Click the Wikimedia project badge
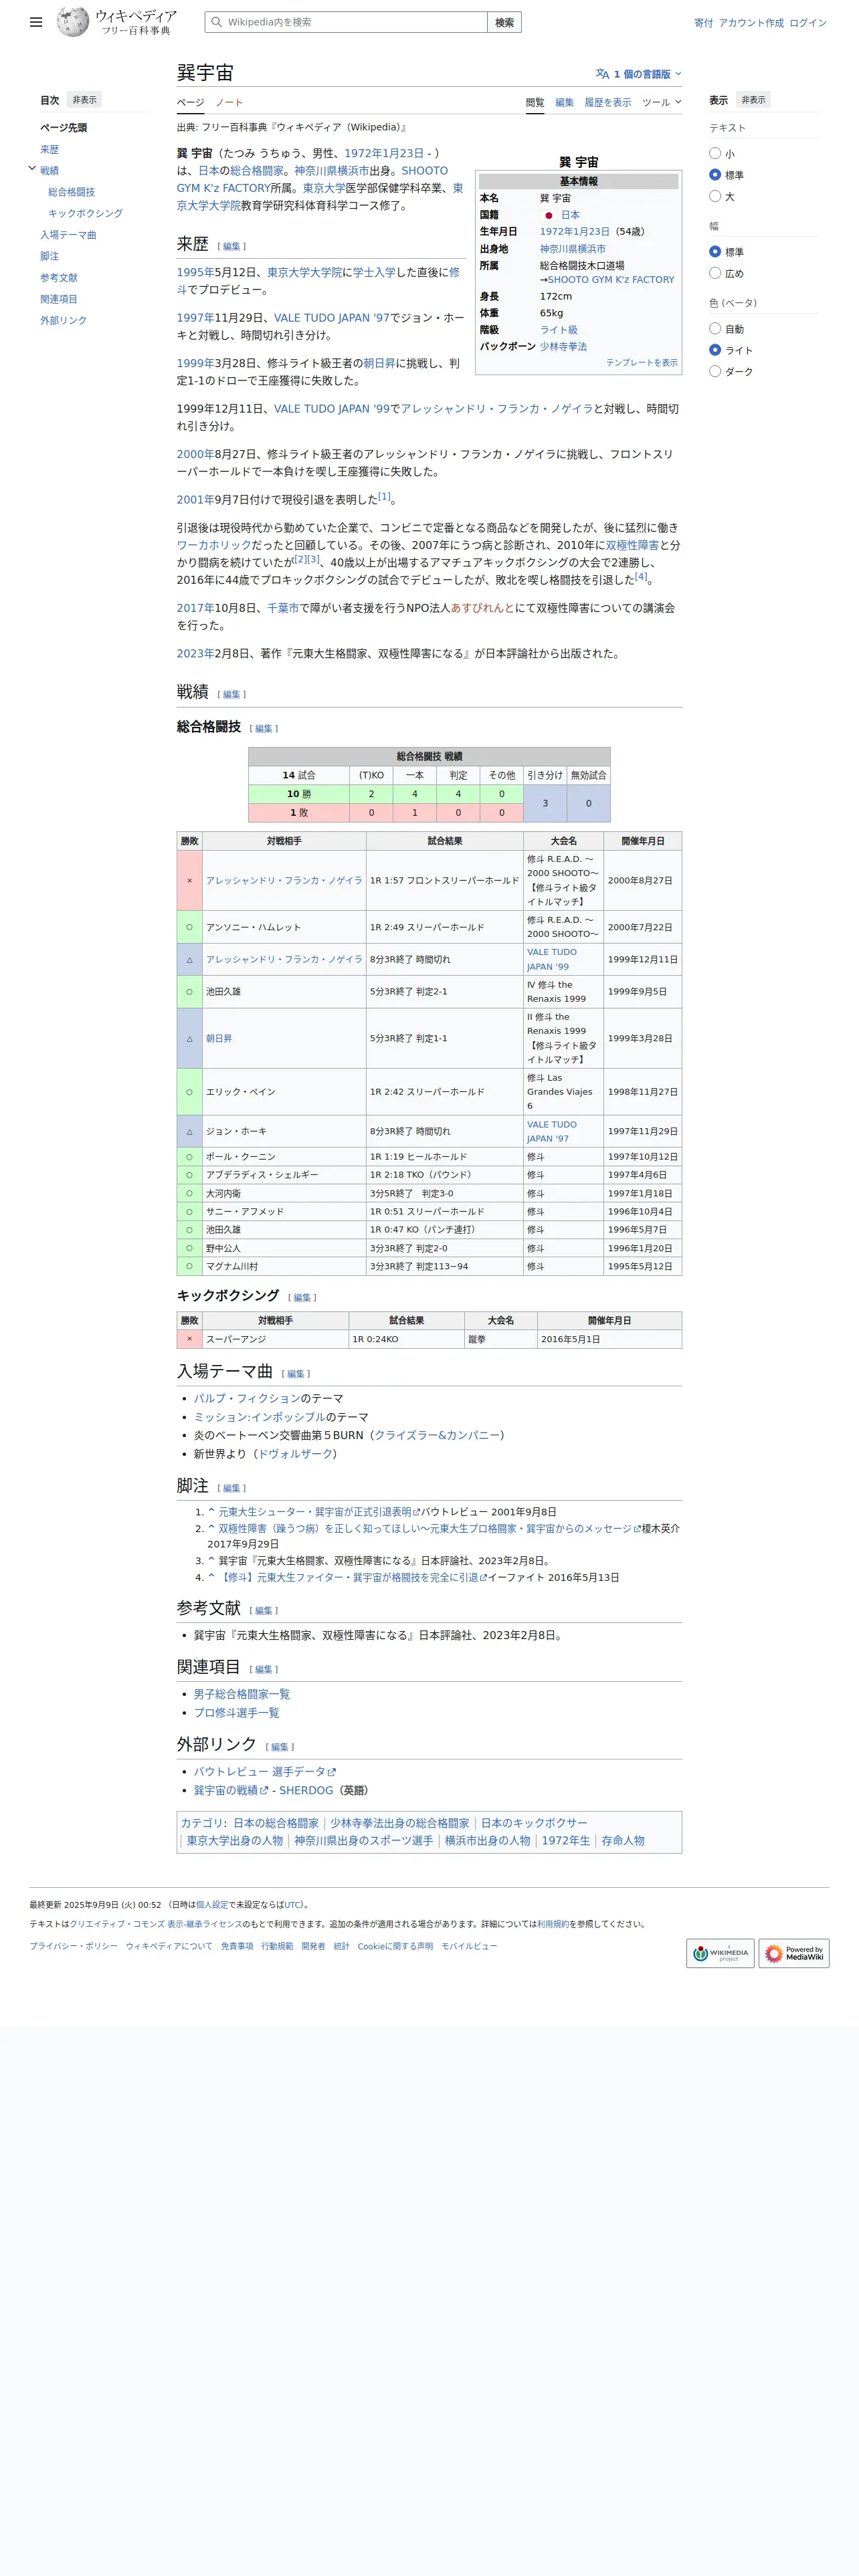Screen dimensions: 859x2576 click(720, 1952)
